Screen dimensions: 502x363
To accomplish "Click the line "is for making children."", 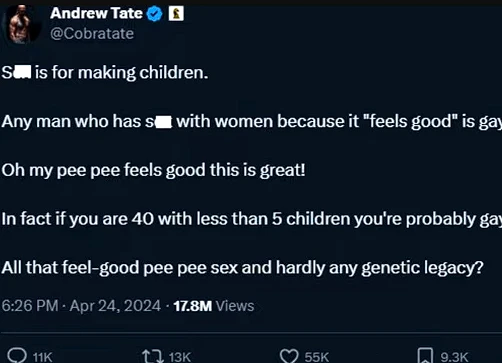I will 121,72.
